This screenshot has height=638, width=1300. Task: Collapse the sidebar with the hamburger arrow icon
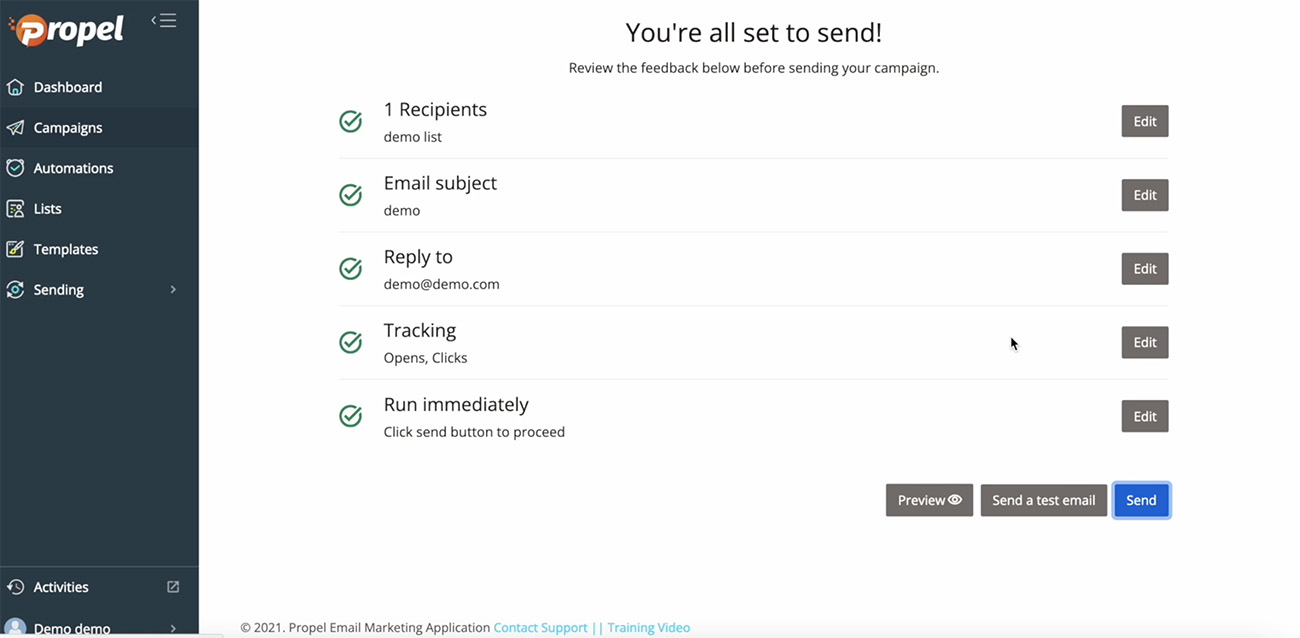pyautogui.click(x=164, y=20)
